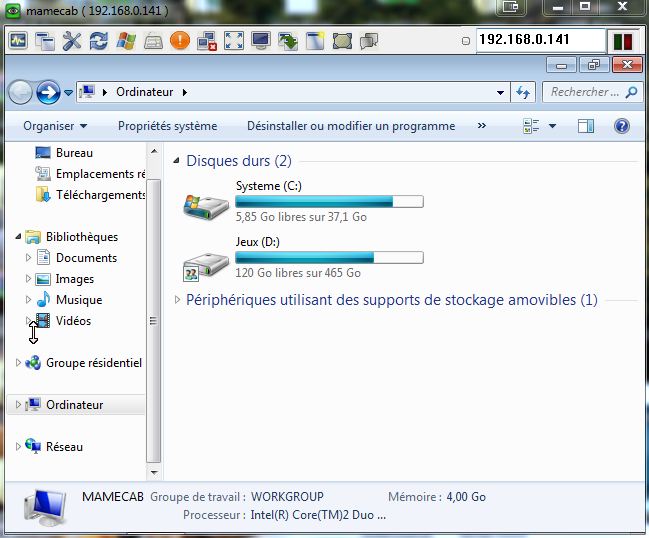Toggle the preview pane button
Viewport: 649px width, 538px height.
(x=586, y=126)
